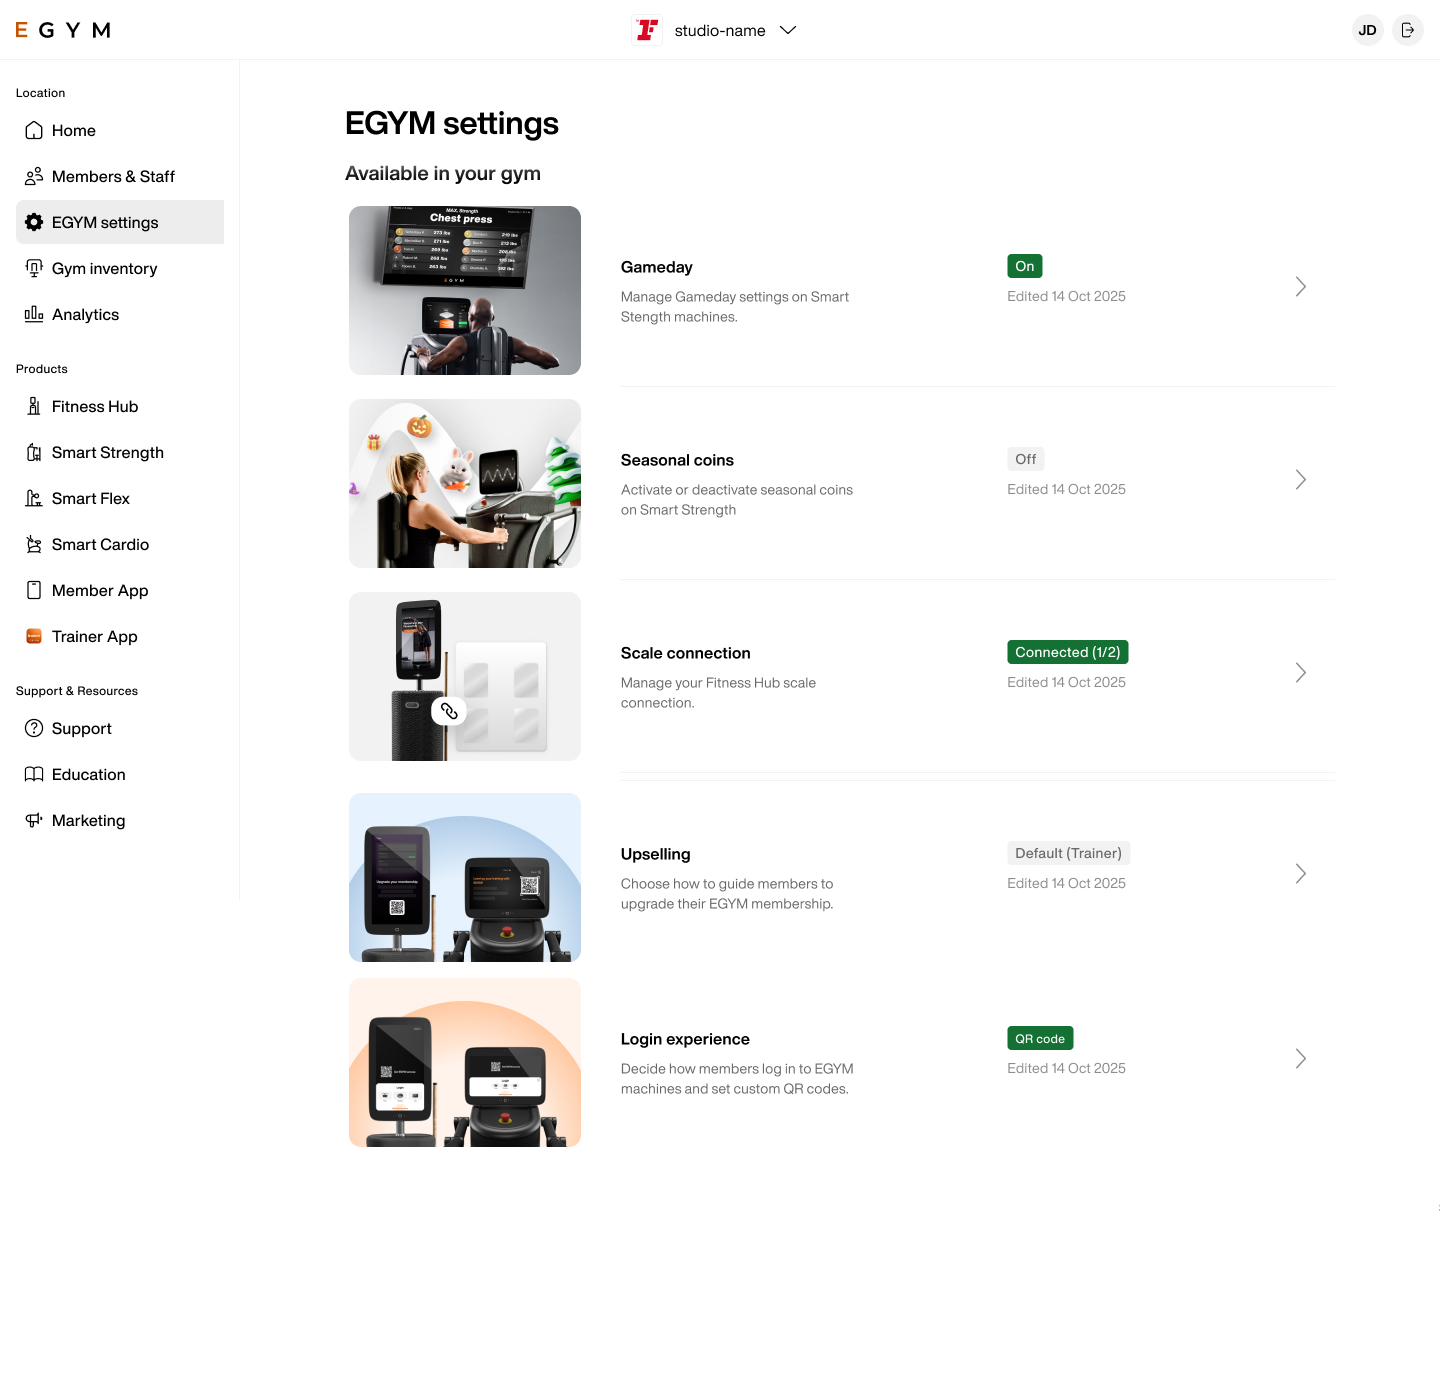This screenshot has height=1400, width=1440.
Task: Expand the Gameday row chevron
Action: 1301,287
